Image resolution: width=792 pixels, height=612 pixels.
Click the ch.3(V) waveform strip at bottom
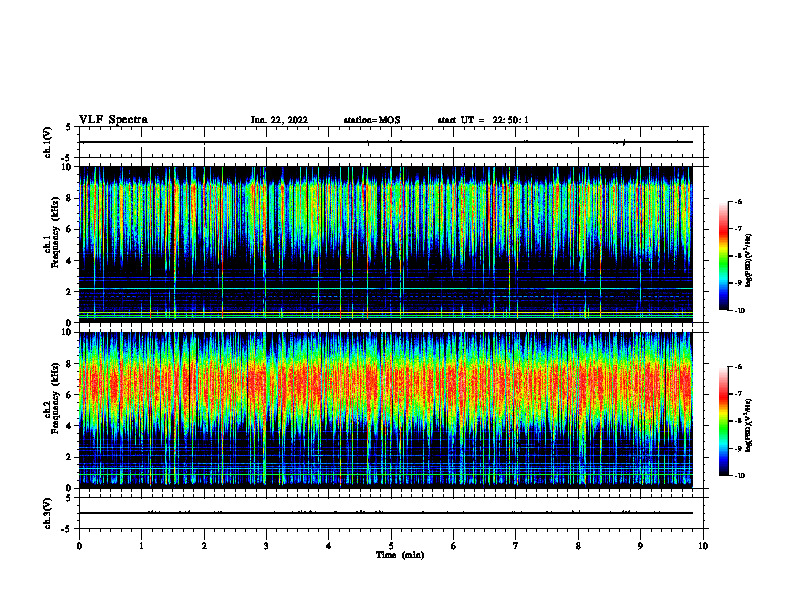(x=391, y=513)
